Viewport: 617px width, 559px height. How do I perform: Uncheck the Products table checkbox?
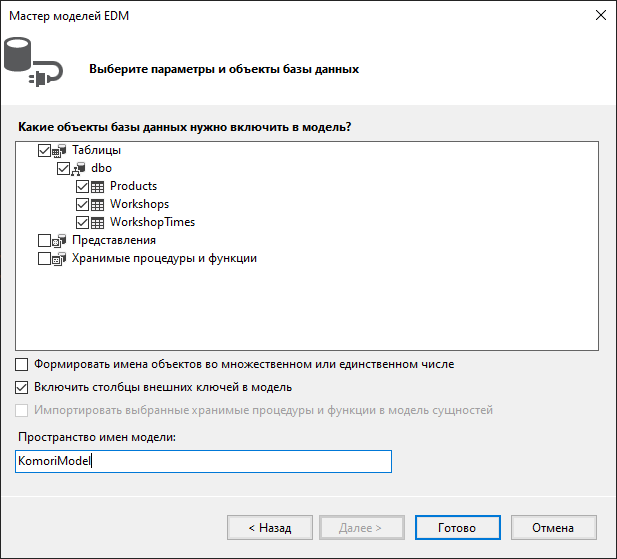(x=82, y=187)
